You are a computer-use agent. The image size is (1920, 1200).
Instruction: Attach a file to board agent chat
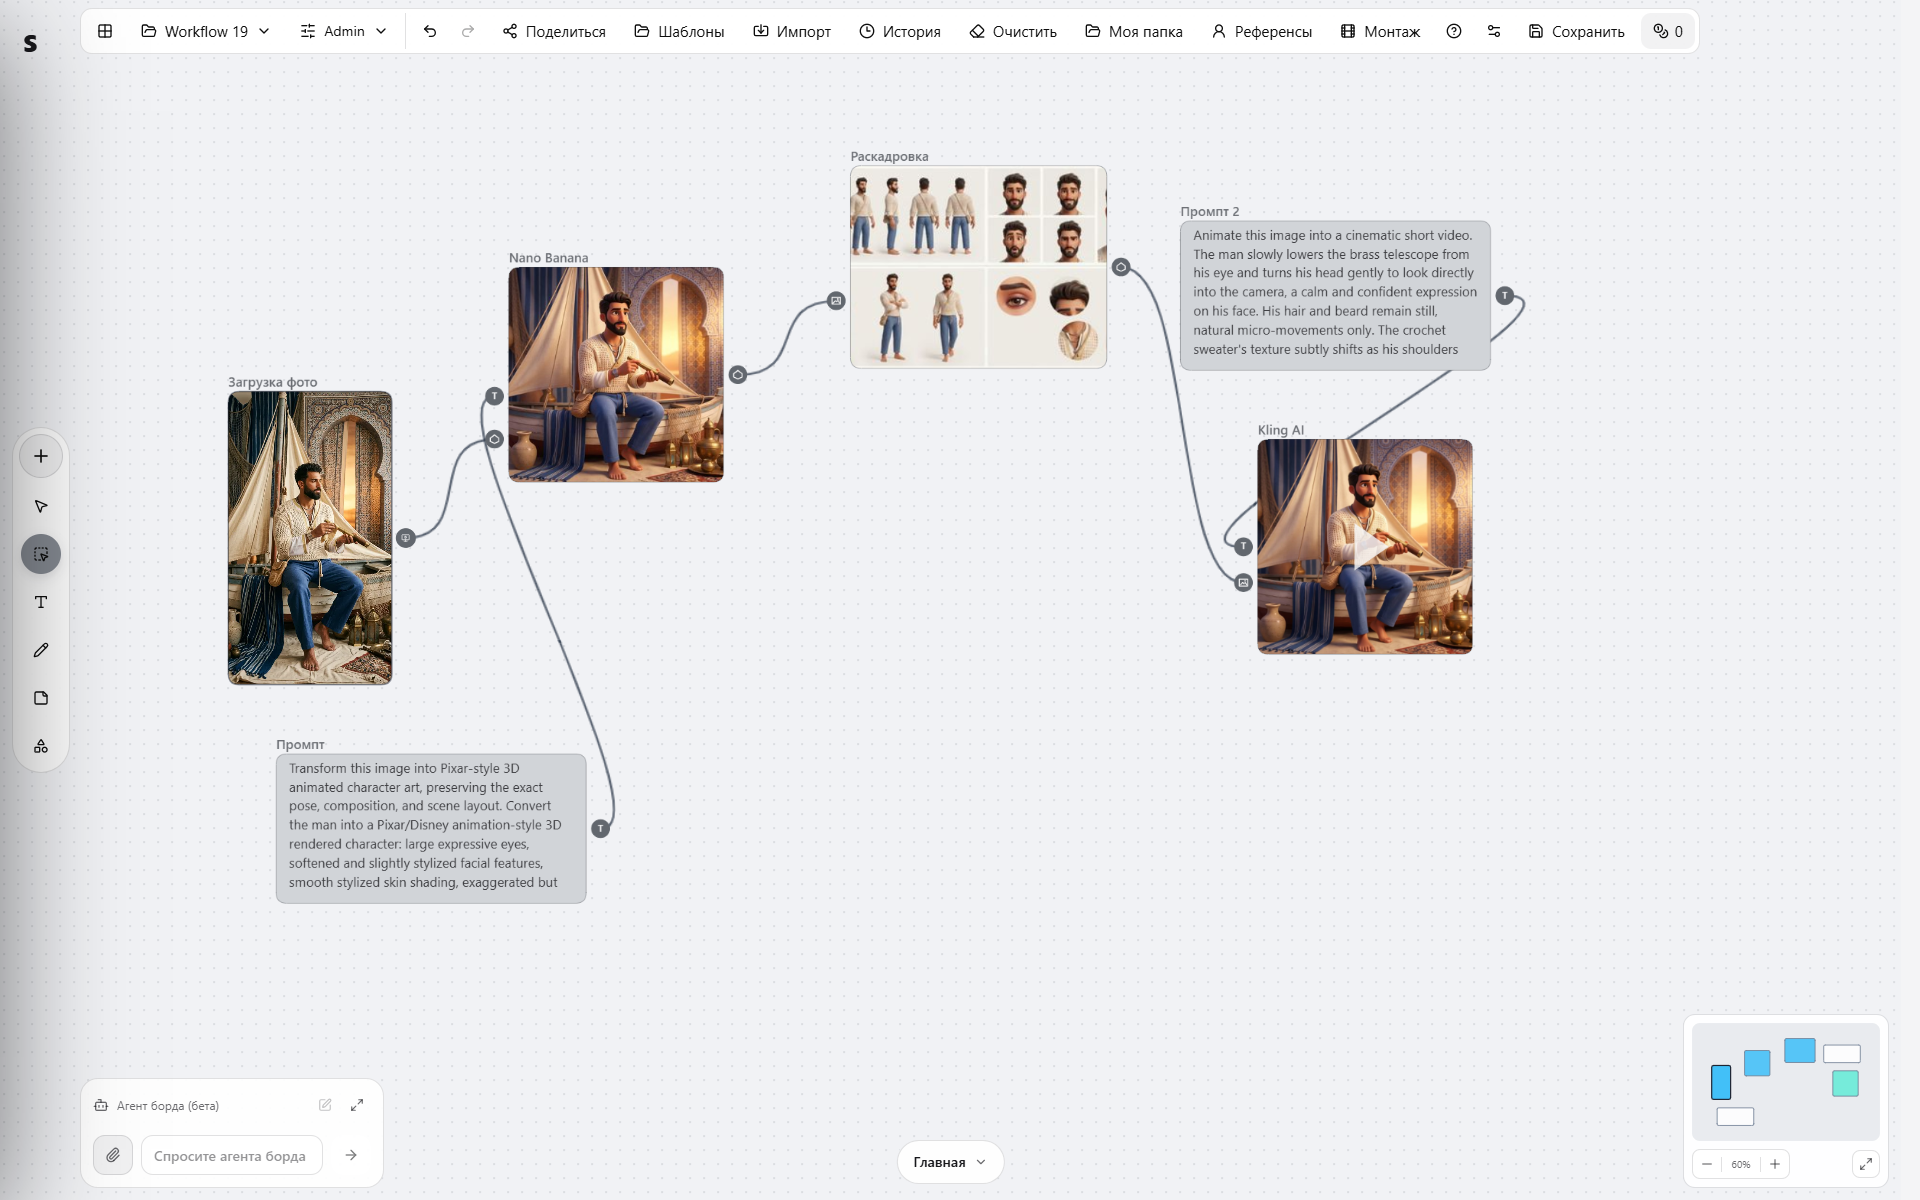[x=113, y=1155]
